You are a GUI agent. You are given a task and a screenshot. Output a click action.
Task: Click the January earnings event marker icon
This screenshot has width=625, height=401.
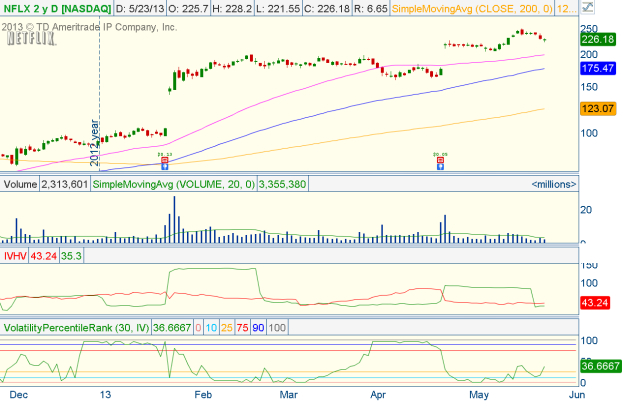point(164,160)
